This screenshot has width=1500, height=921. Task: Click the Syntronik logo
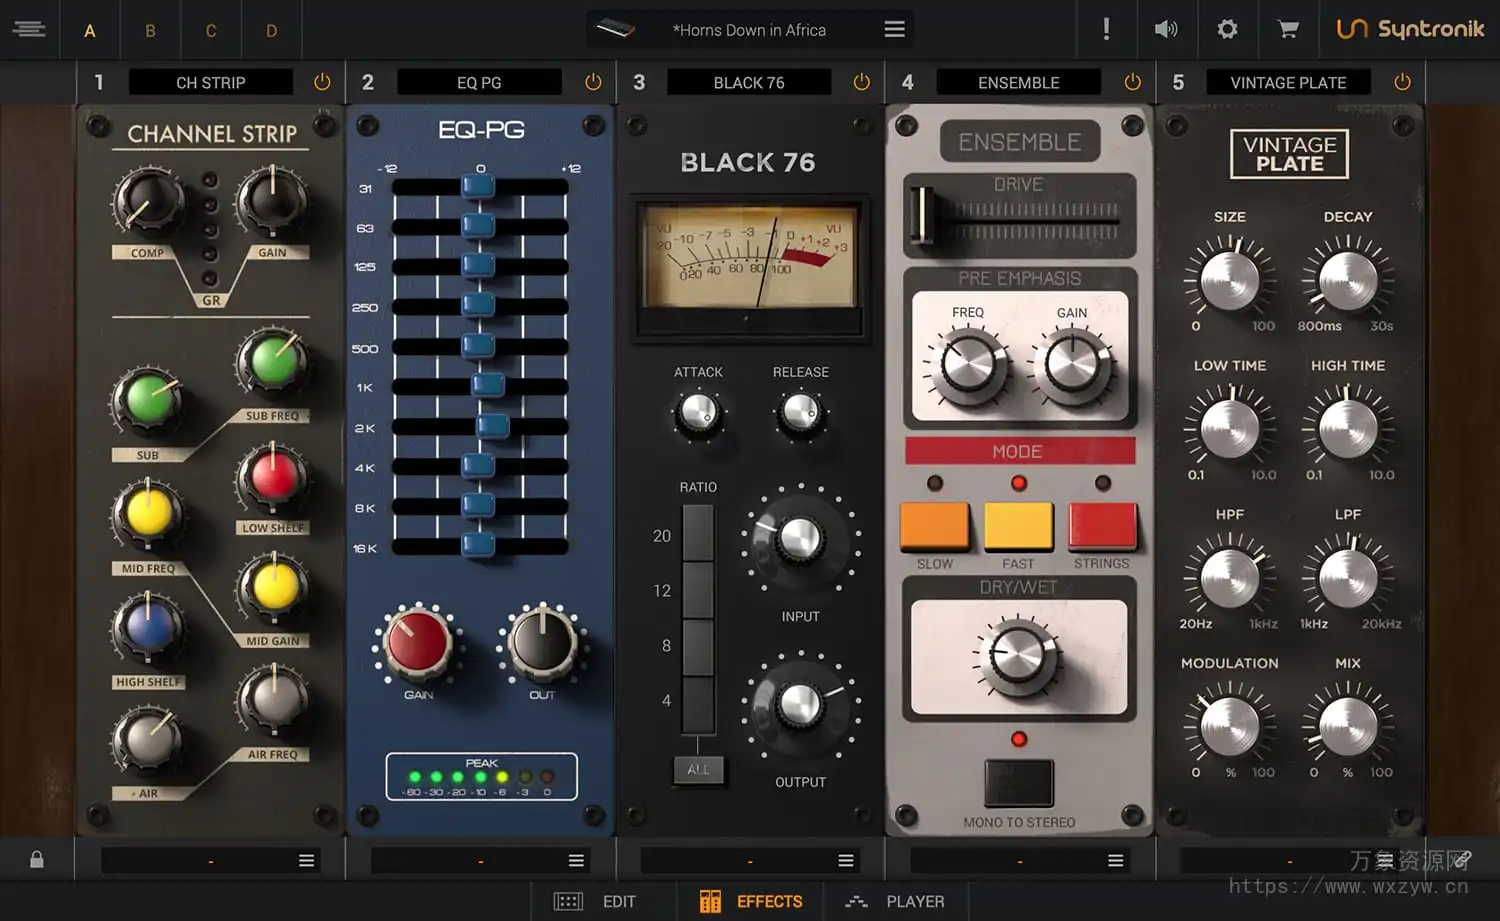pos(1410,29)
